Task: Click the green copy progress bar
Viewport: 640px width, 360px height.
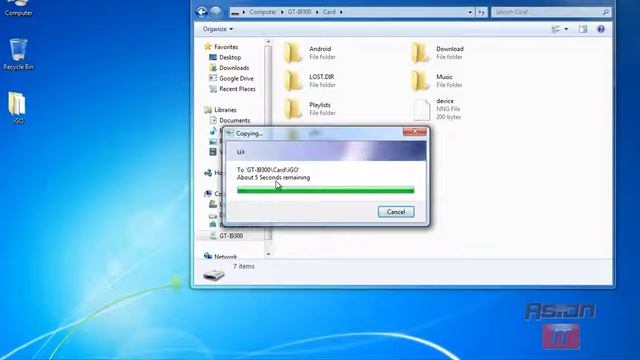Action: click(x=325, y=190)
